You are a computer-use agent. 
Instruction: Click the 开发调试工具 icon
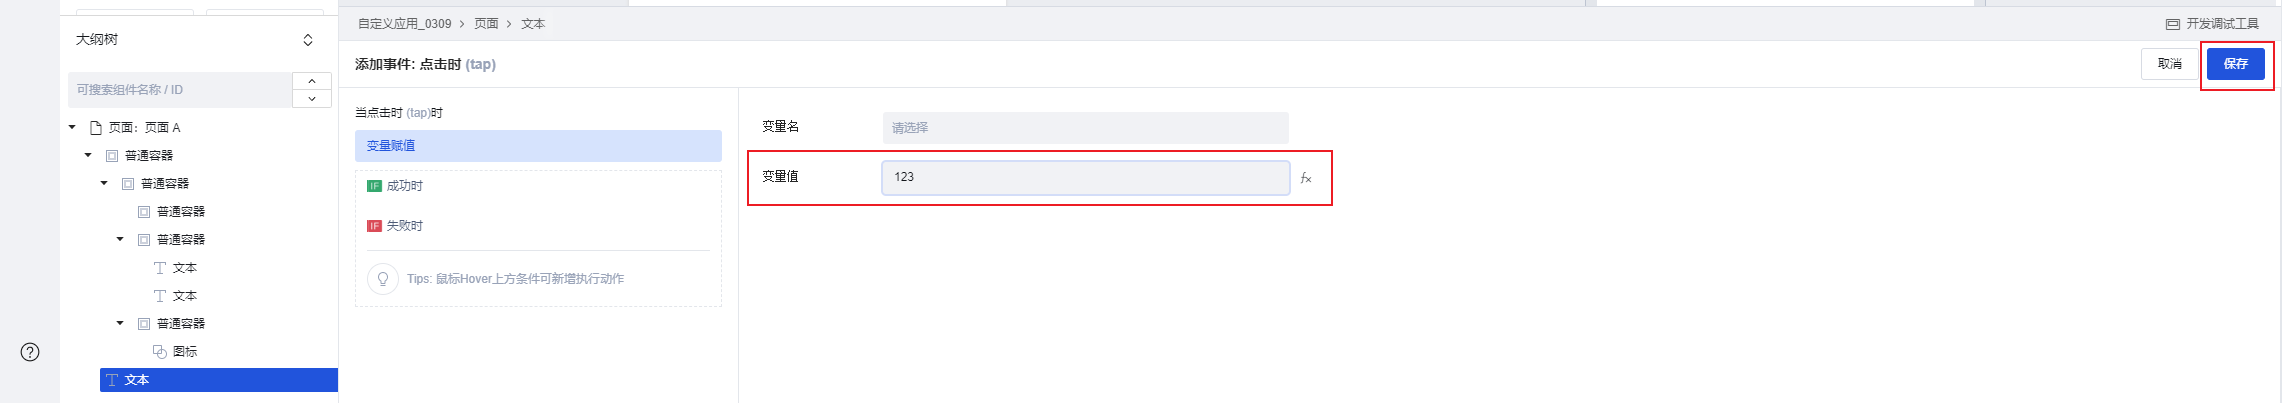pos(2172,24)
